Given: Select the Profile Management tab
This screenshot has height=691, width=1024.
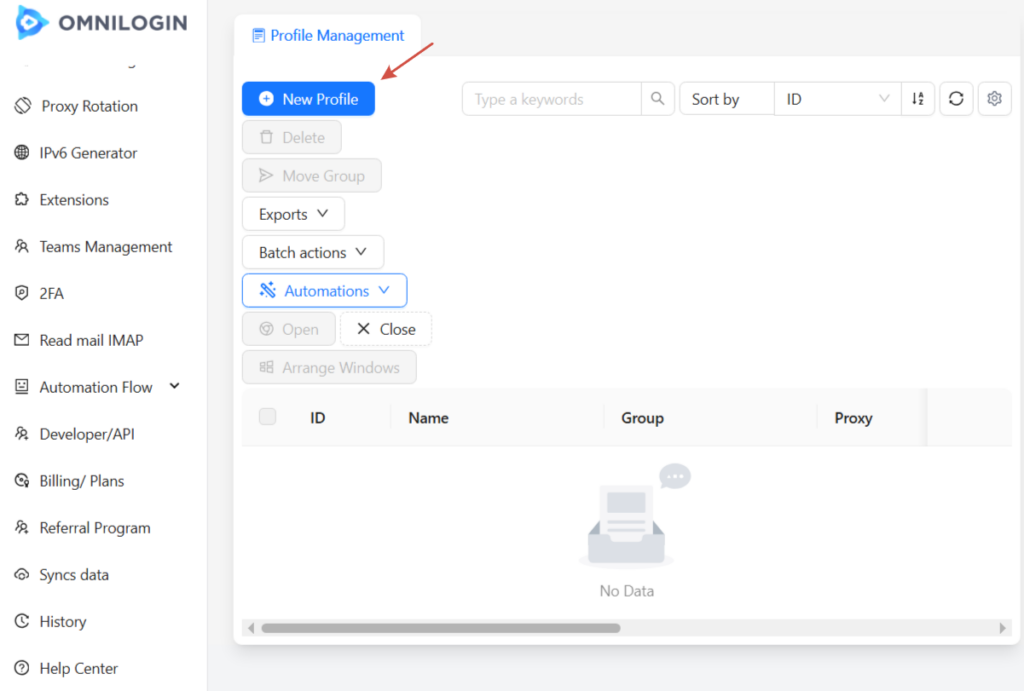Looking at the screenshot, I should pyautogui.click(x=328, y=35).
